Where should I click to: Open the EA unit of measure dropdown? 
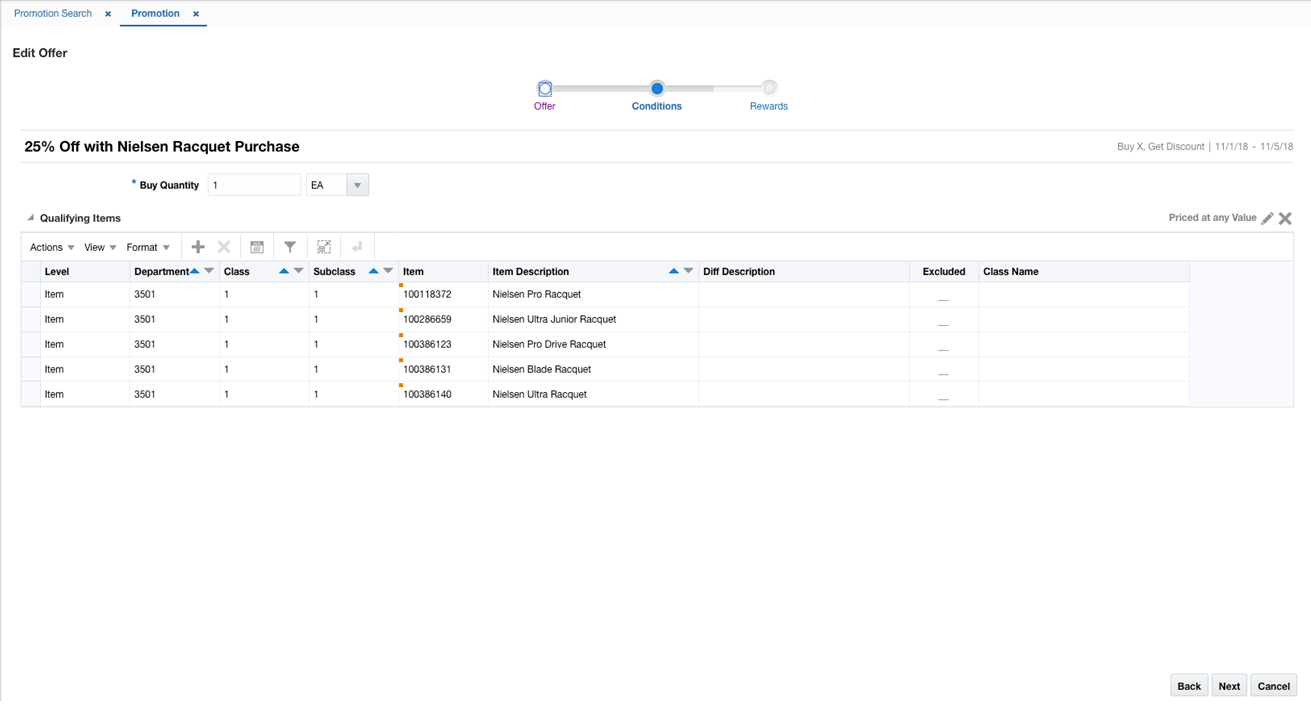[x=357, y=185]
